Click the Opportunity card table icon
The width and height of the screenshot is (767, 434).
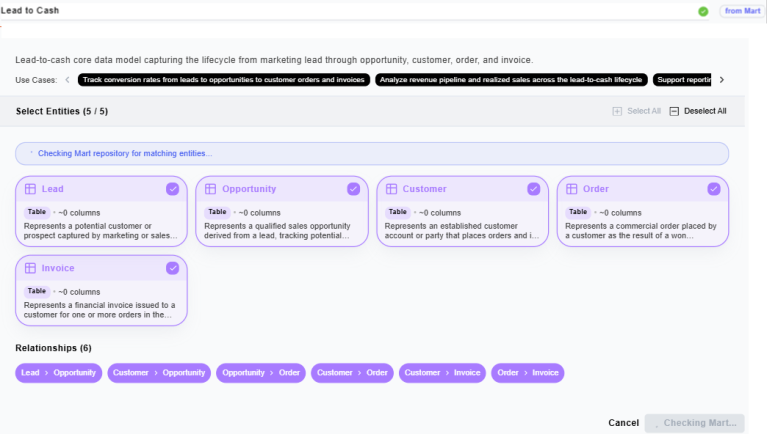pos(210,189)
